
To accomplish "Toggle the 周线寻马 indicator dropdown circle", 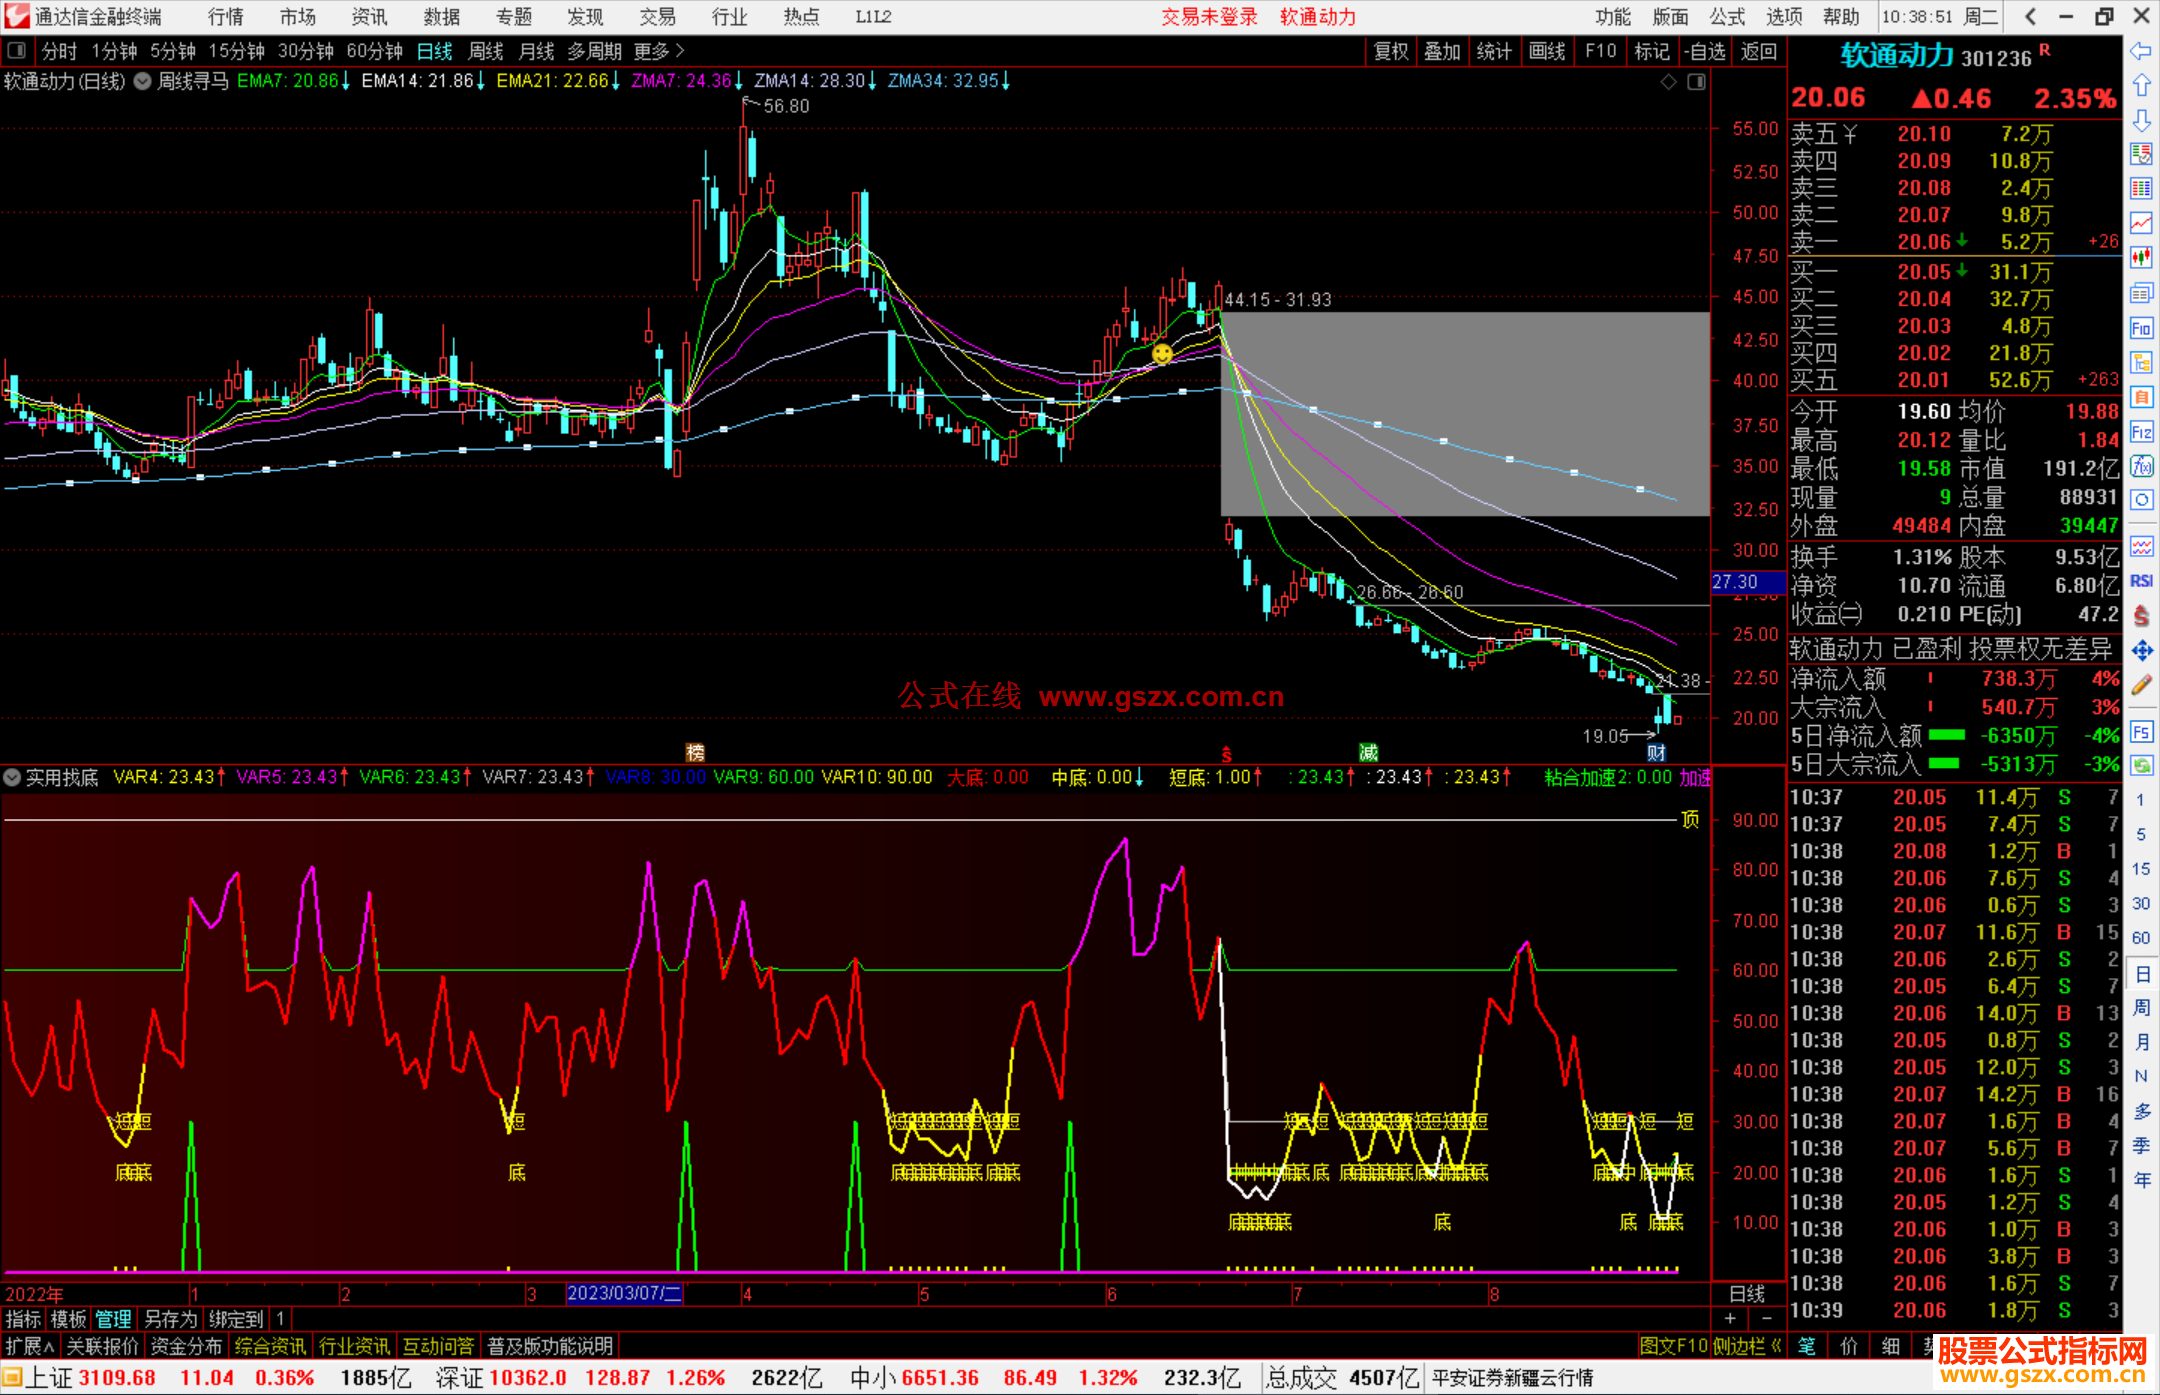I will 143,81.
